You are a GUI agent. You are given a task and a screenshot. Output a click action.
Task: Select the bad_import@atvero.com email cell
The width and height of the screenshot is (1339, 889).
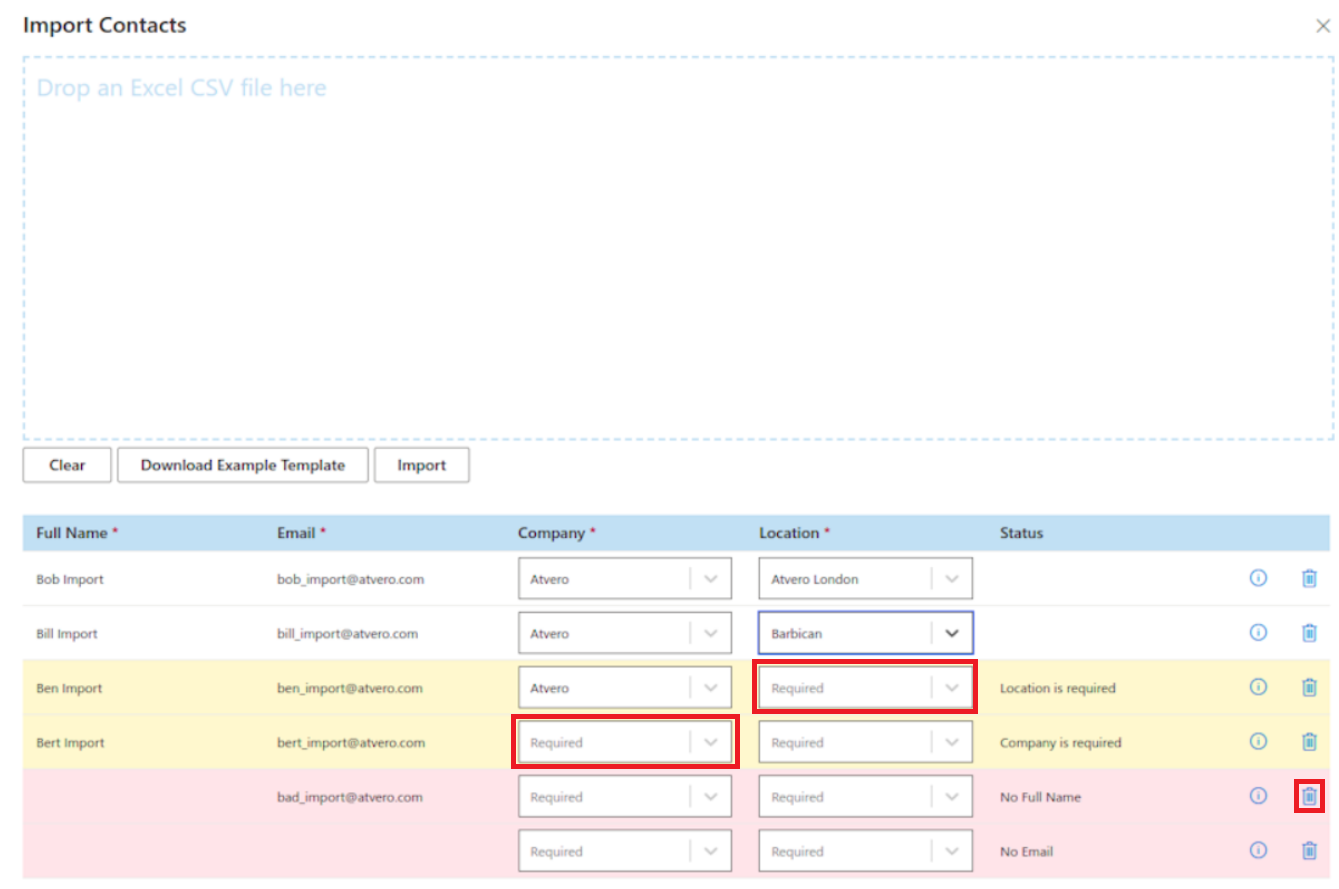pos(350,797)
